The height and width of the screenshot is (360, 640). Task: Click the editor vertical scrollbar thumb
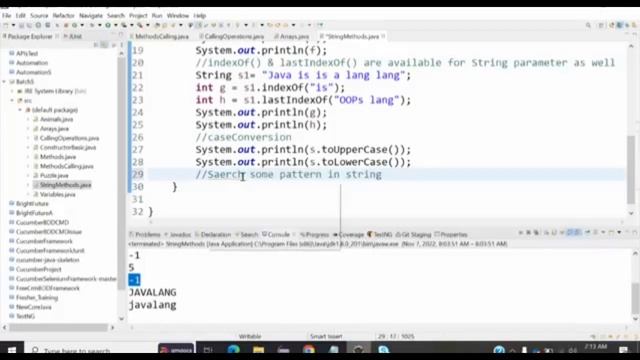631,169
